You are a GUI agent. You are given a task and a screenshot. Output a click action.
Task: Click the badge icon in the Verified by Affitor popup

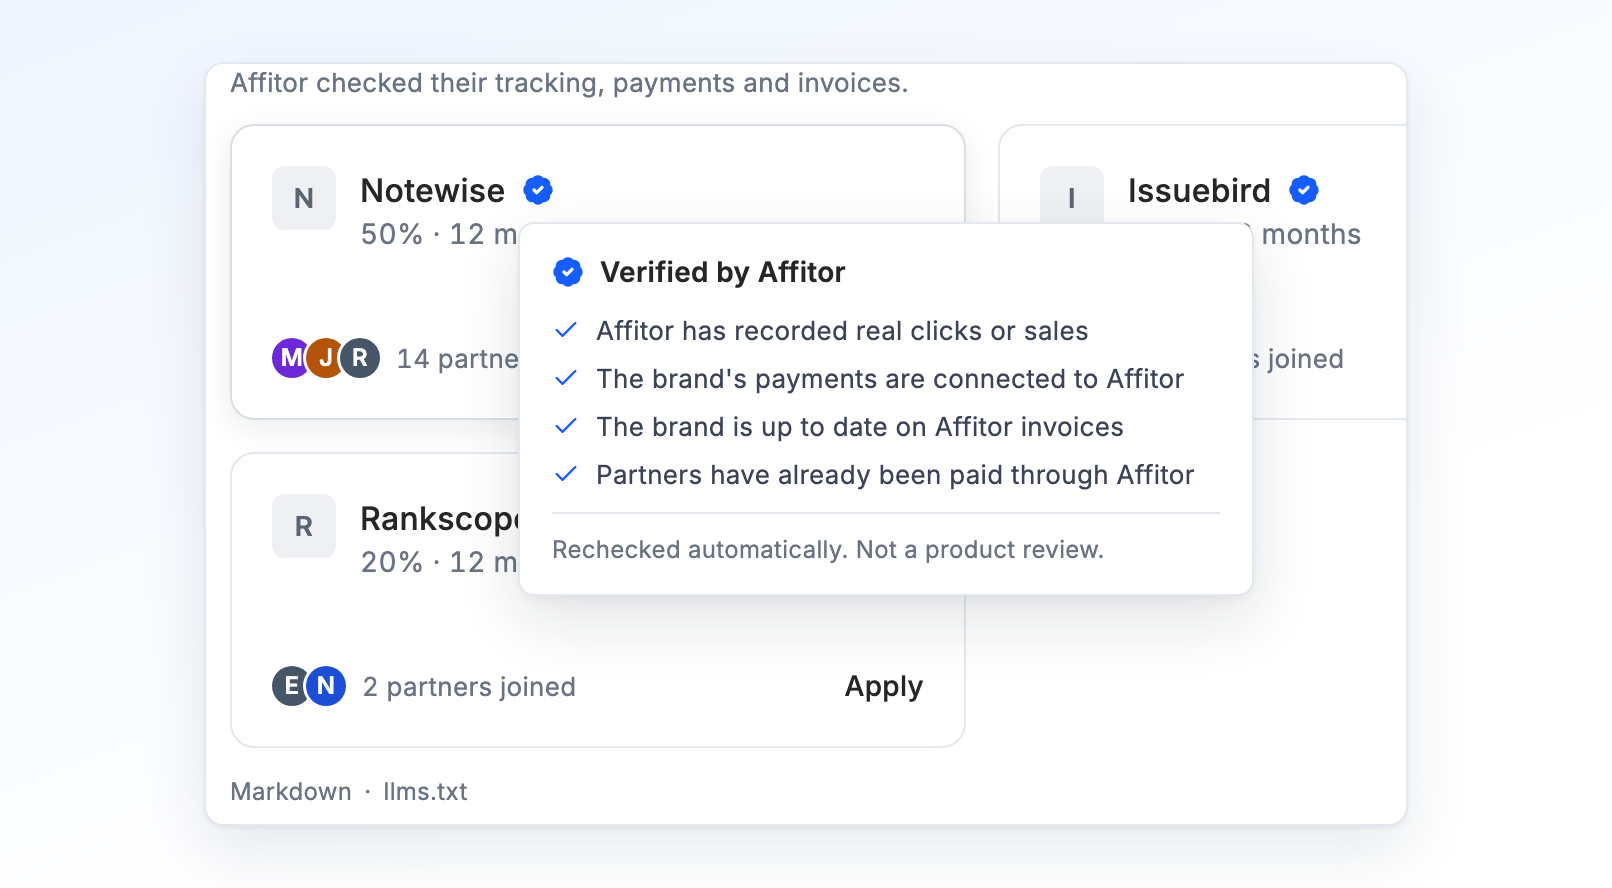pyautogui.click(x=568, y=272)
